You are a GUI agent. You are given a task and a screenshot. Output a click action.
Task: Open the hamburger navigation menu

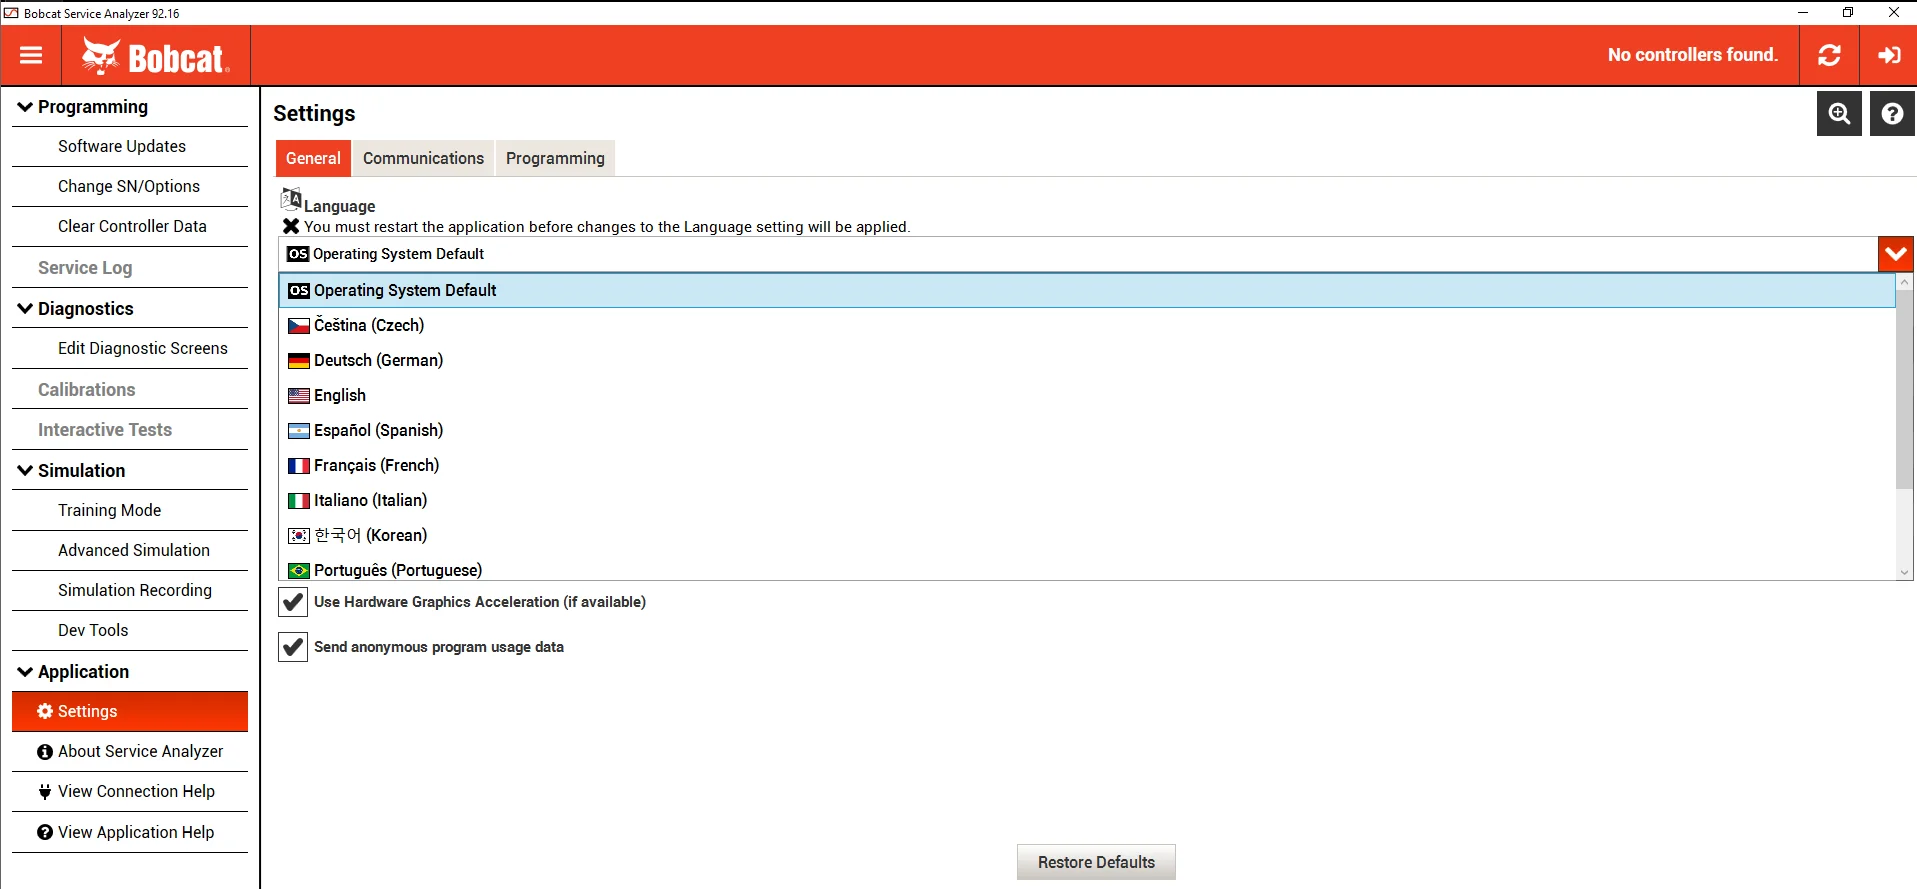[x=31, y=56]
